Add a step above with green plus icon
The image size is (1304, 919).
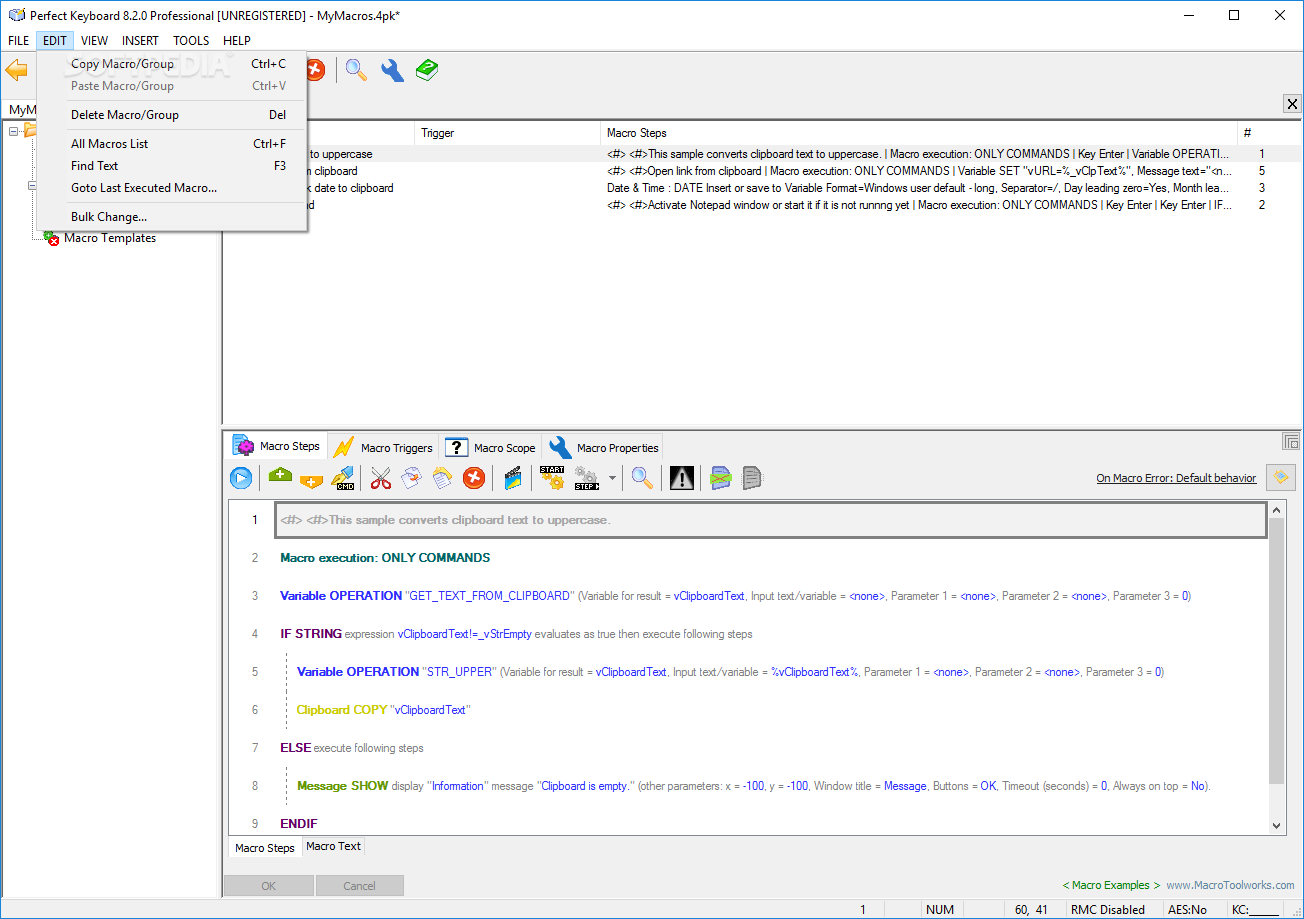click(x=281, y=478)
